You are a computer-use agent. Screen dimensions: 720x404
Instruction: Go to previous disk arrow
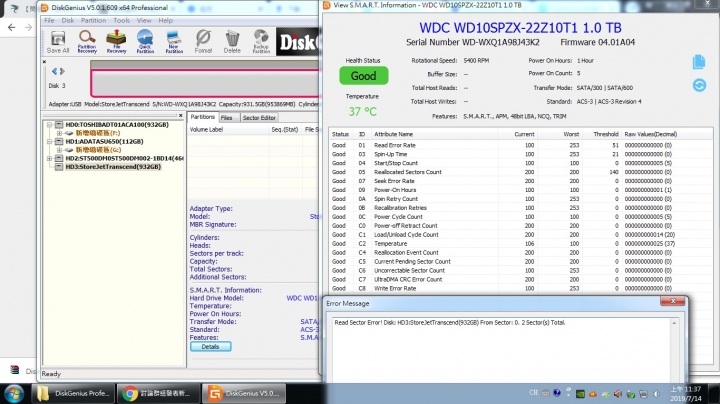coord(55,71)
